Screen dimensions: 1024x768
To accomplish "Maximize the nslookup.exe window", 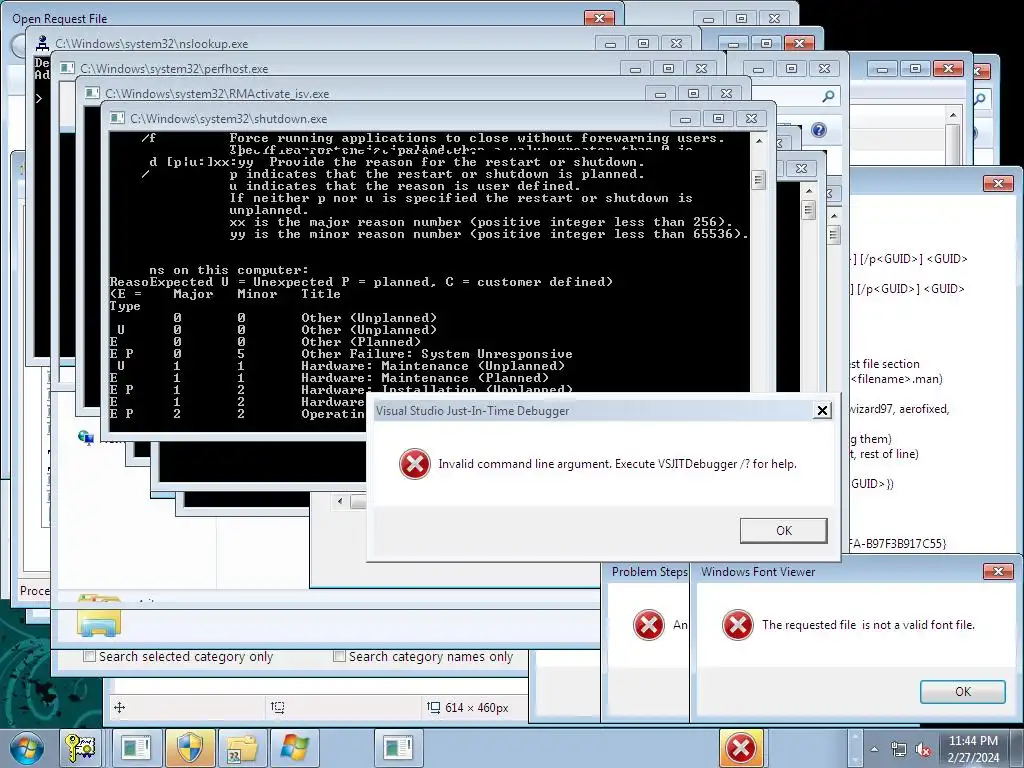I will tap(643, 44).
